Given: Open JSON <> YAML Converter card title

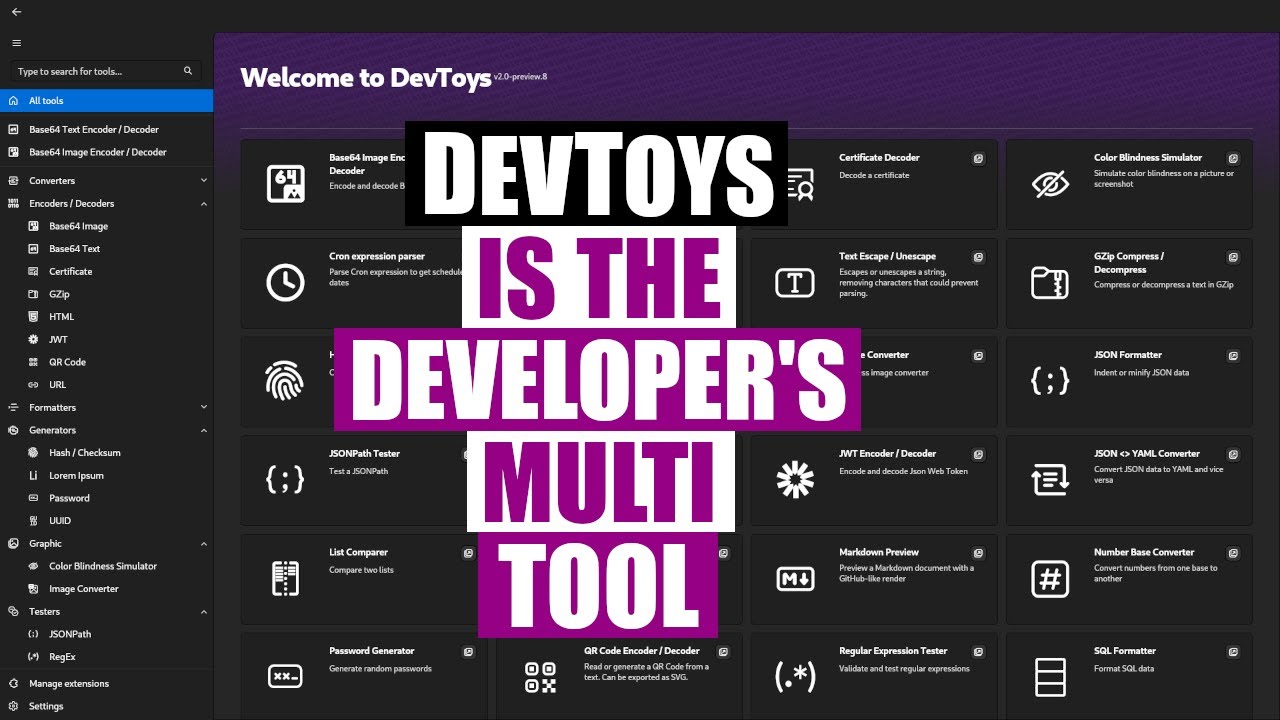Looking at the screenshot, I should [1146, 453].
